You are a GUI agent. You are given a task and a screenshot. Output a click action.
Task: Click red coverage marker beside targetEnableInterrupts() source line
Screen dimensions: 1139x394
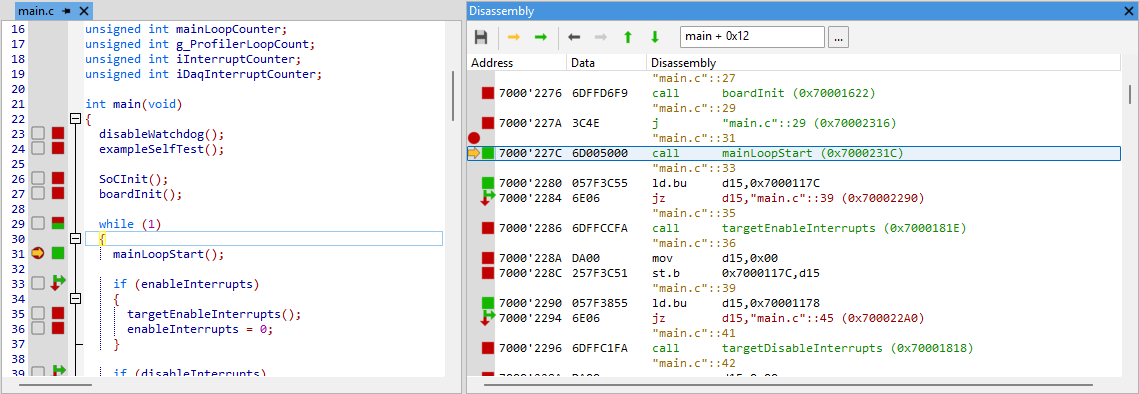coord(58,314)
